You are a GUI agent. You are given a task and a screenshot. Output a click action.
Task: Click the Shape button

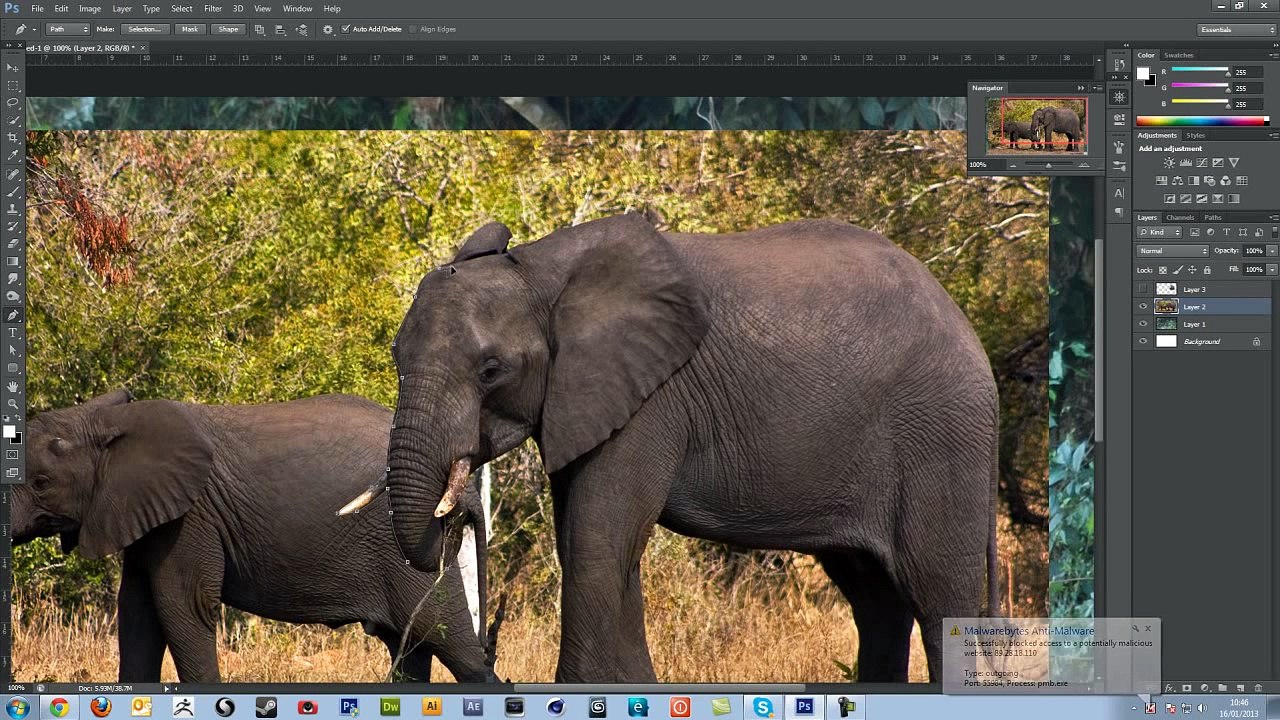[228, 29]
